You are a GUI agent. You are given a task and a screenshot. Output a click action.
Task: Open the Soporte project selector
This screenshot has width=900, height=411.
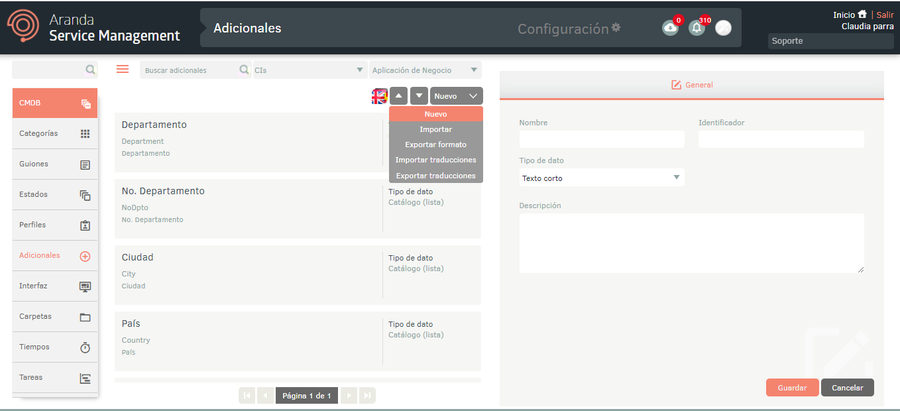pos(831,41)
